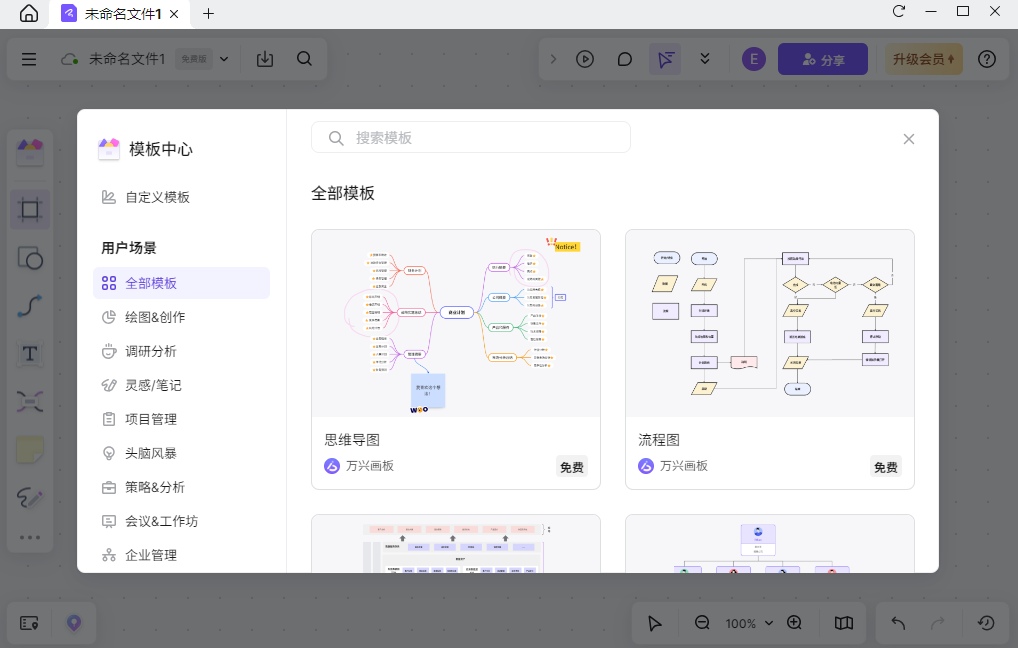Select the text T tool
The width and height of the screenshot is (1018, 648).
click(30, 354)
